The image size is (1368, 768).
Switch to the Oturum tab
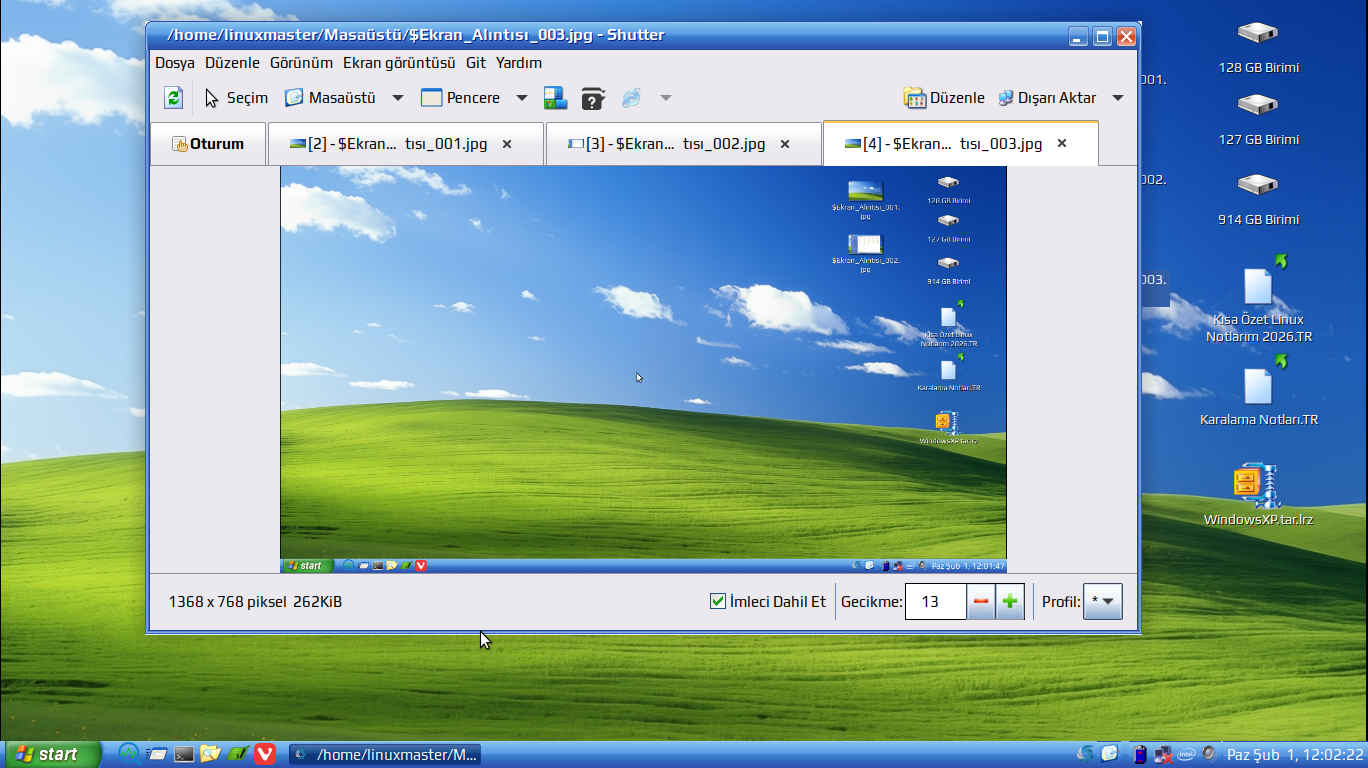208,144
